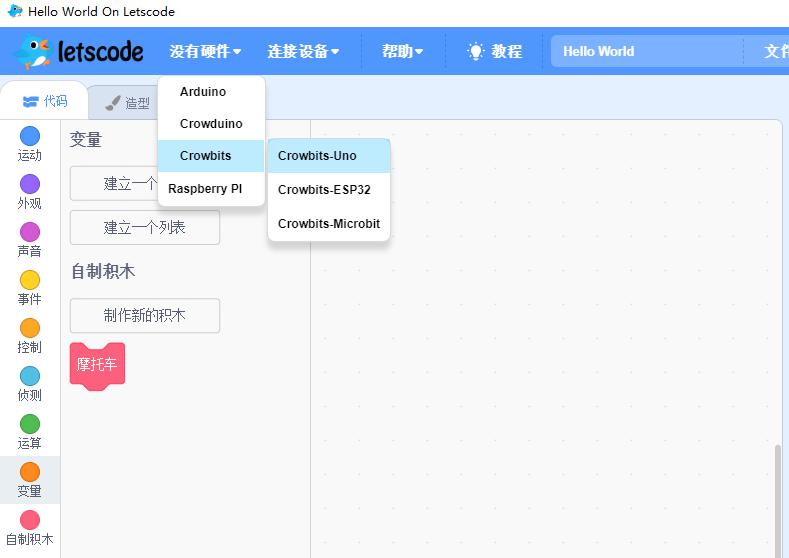Click the Hello World project name field
Image resolution: width=789 pixels, height=558 pixels.
pos(647,51)
